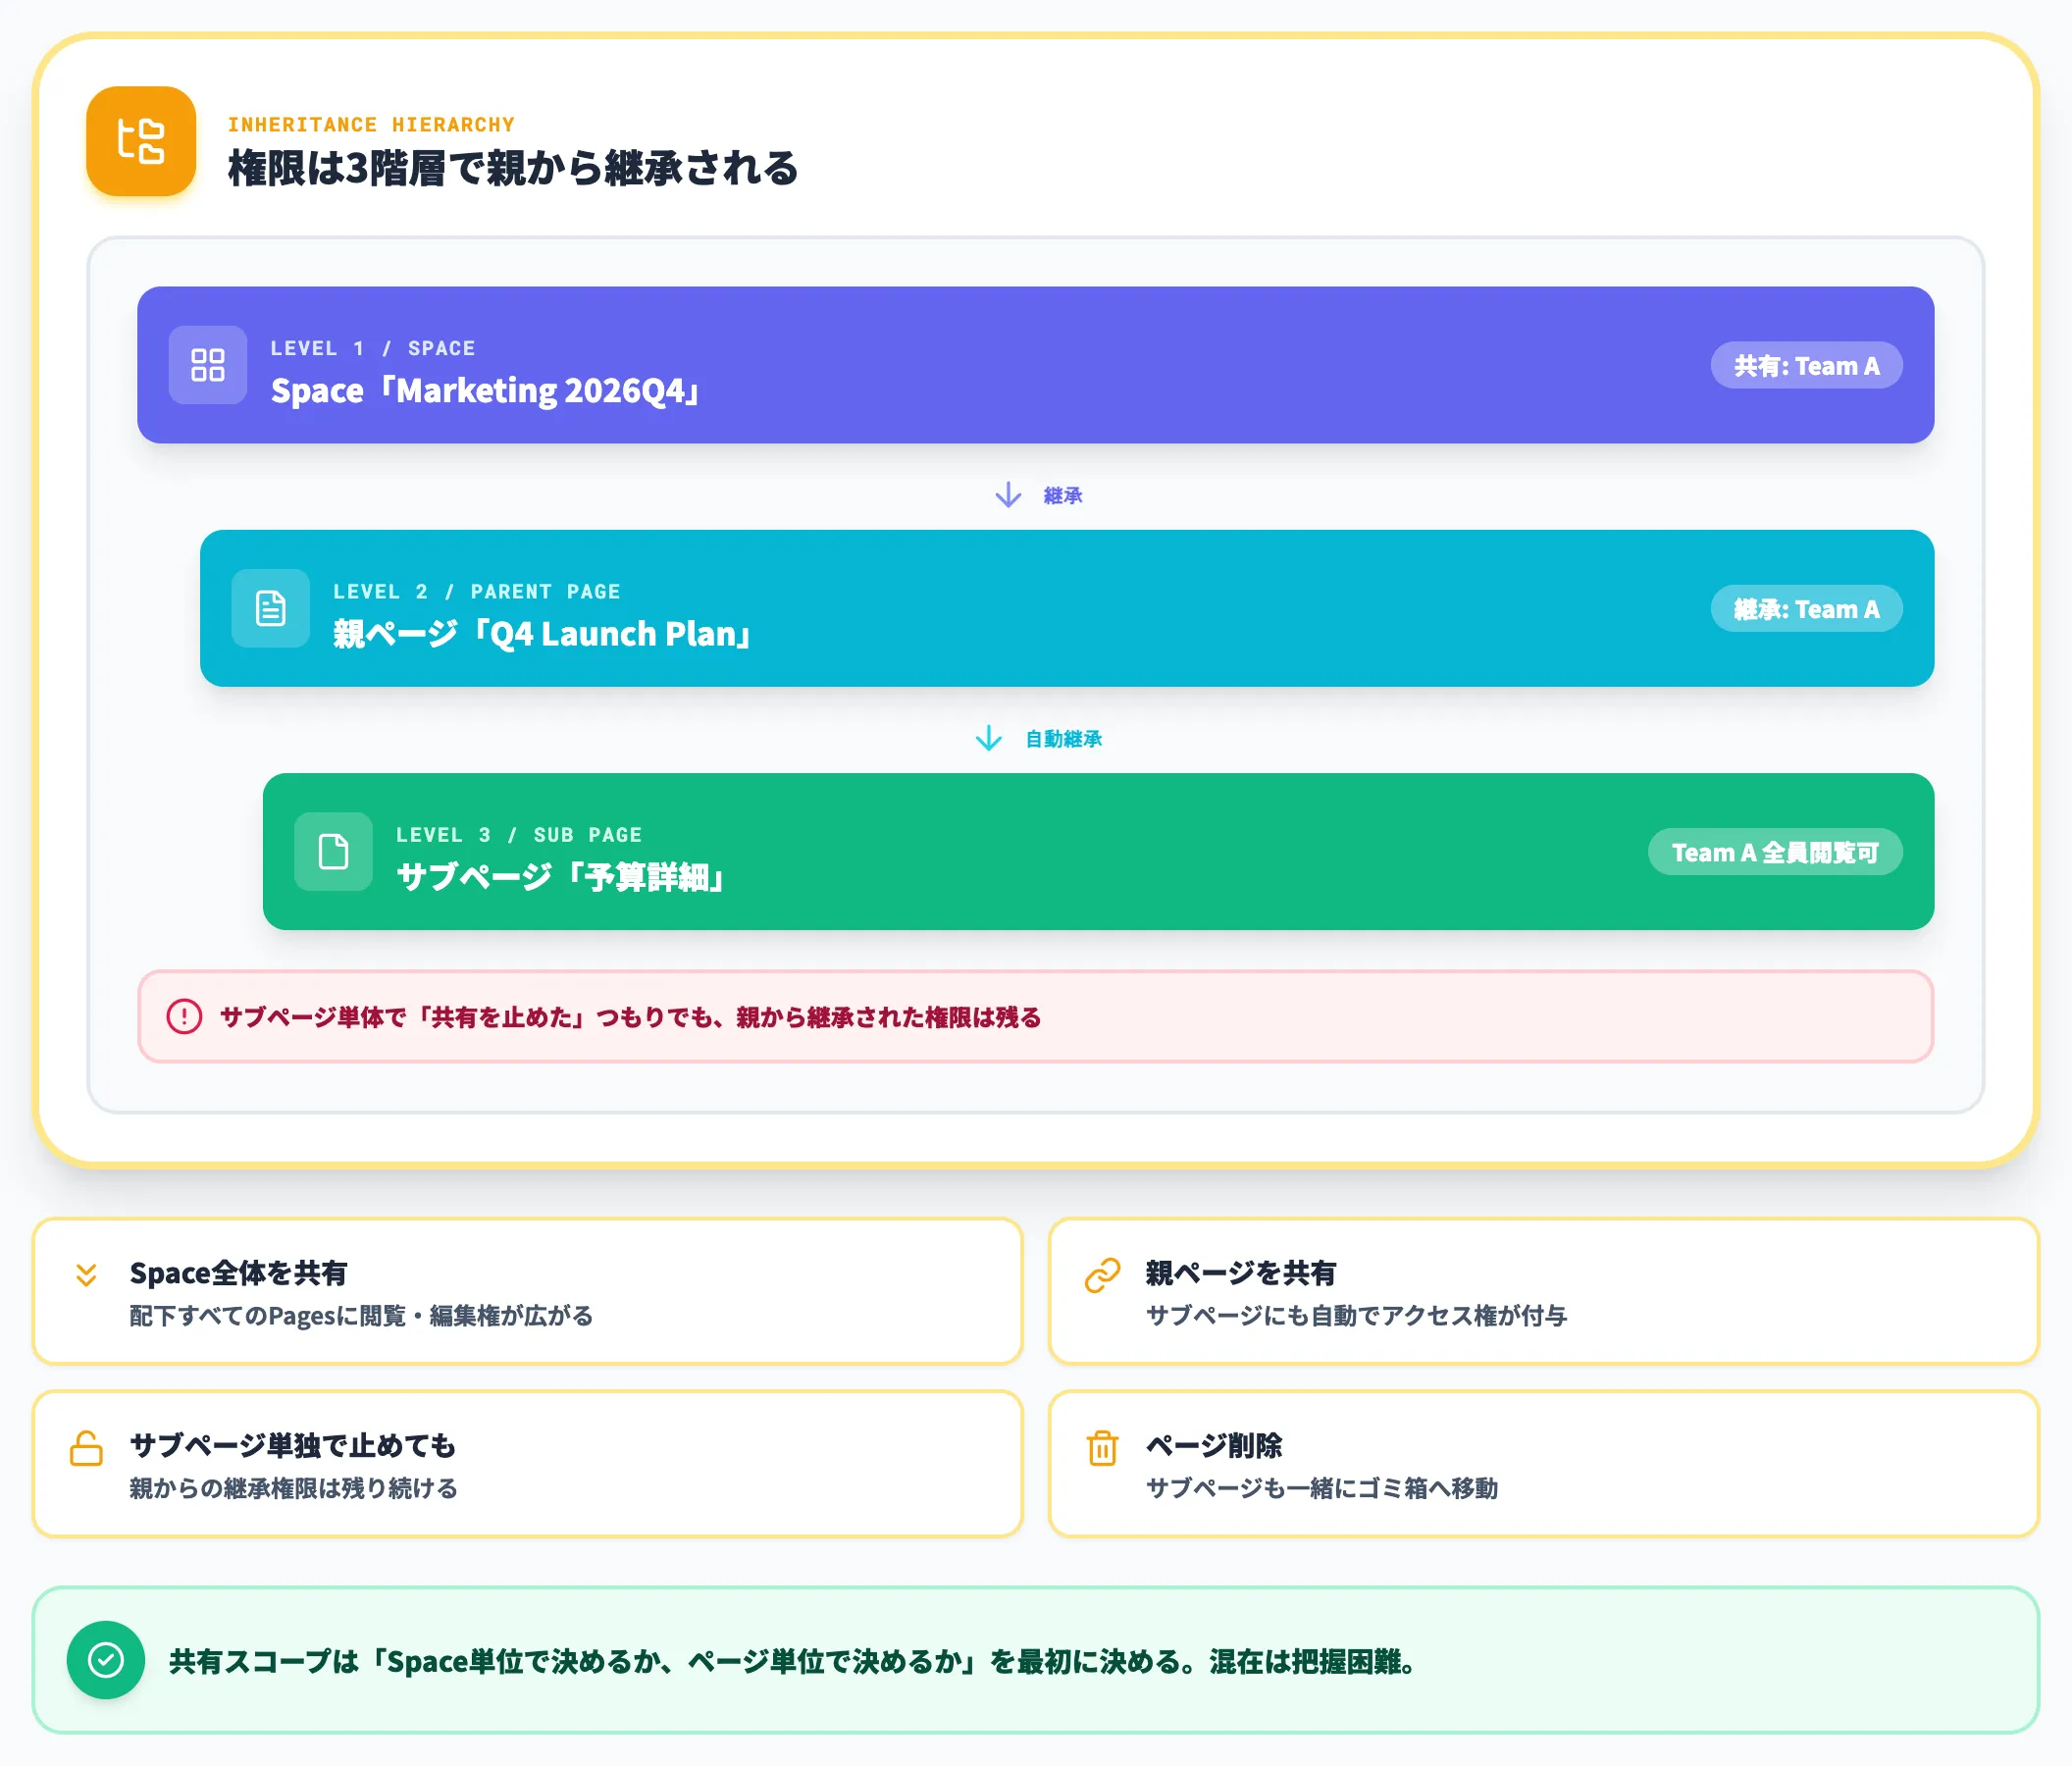Screen dimensions: 2072x1766
Task: Click the trash can icon by ページ削除
Action: (1102, 1448)
